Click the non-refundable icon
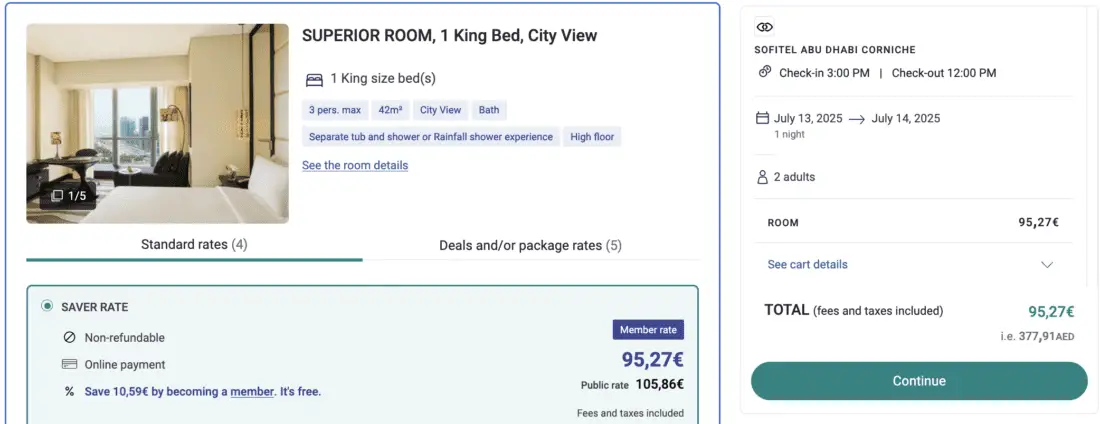 [x=69, y=338]
